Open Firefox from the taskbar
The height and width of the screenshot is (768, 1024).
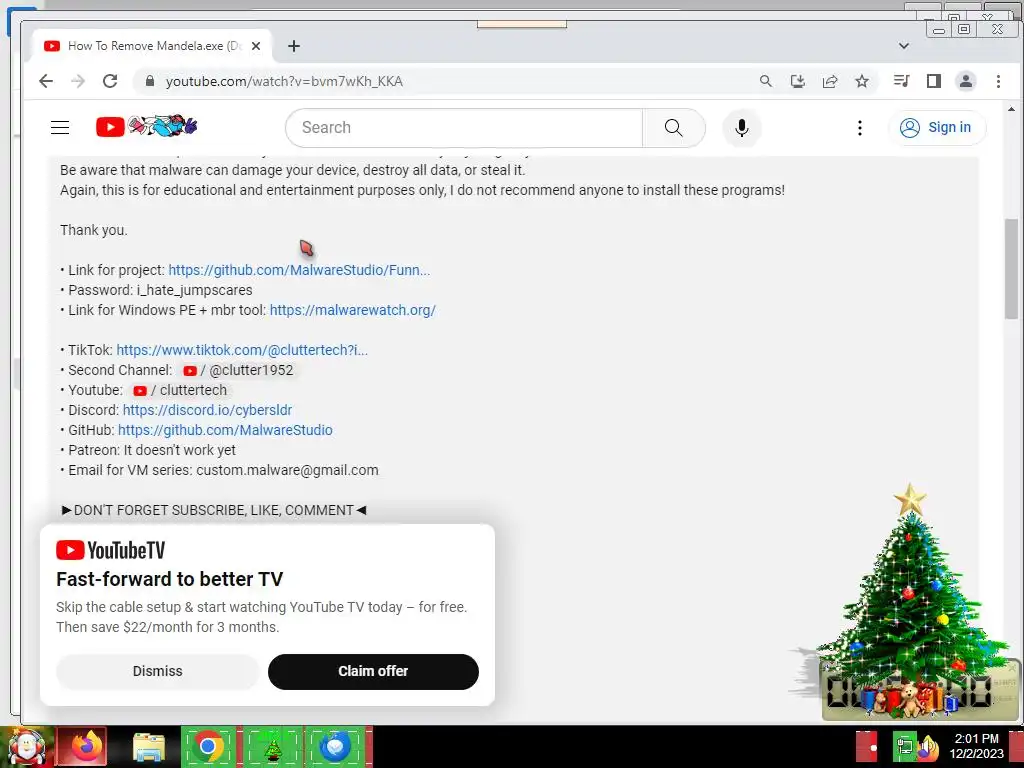pos(84,746)
